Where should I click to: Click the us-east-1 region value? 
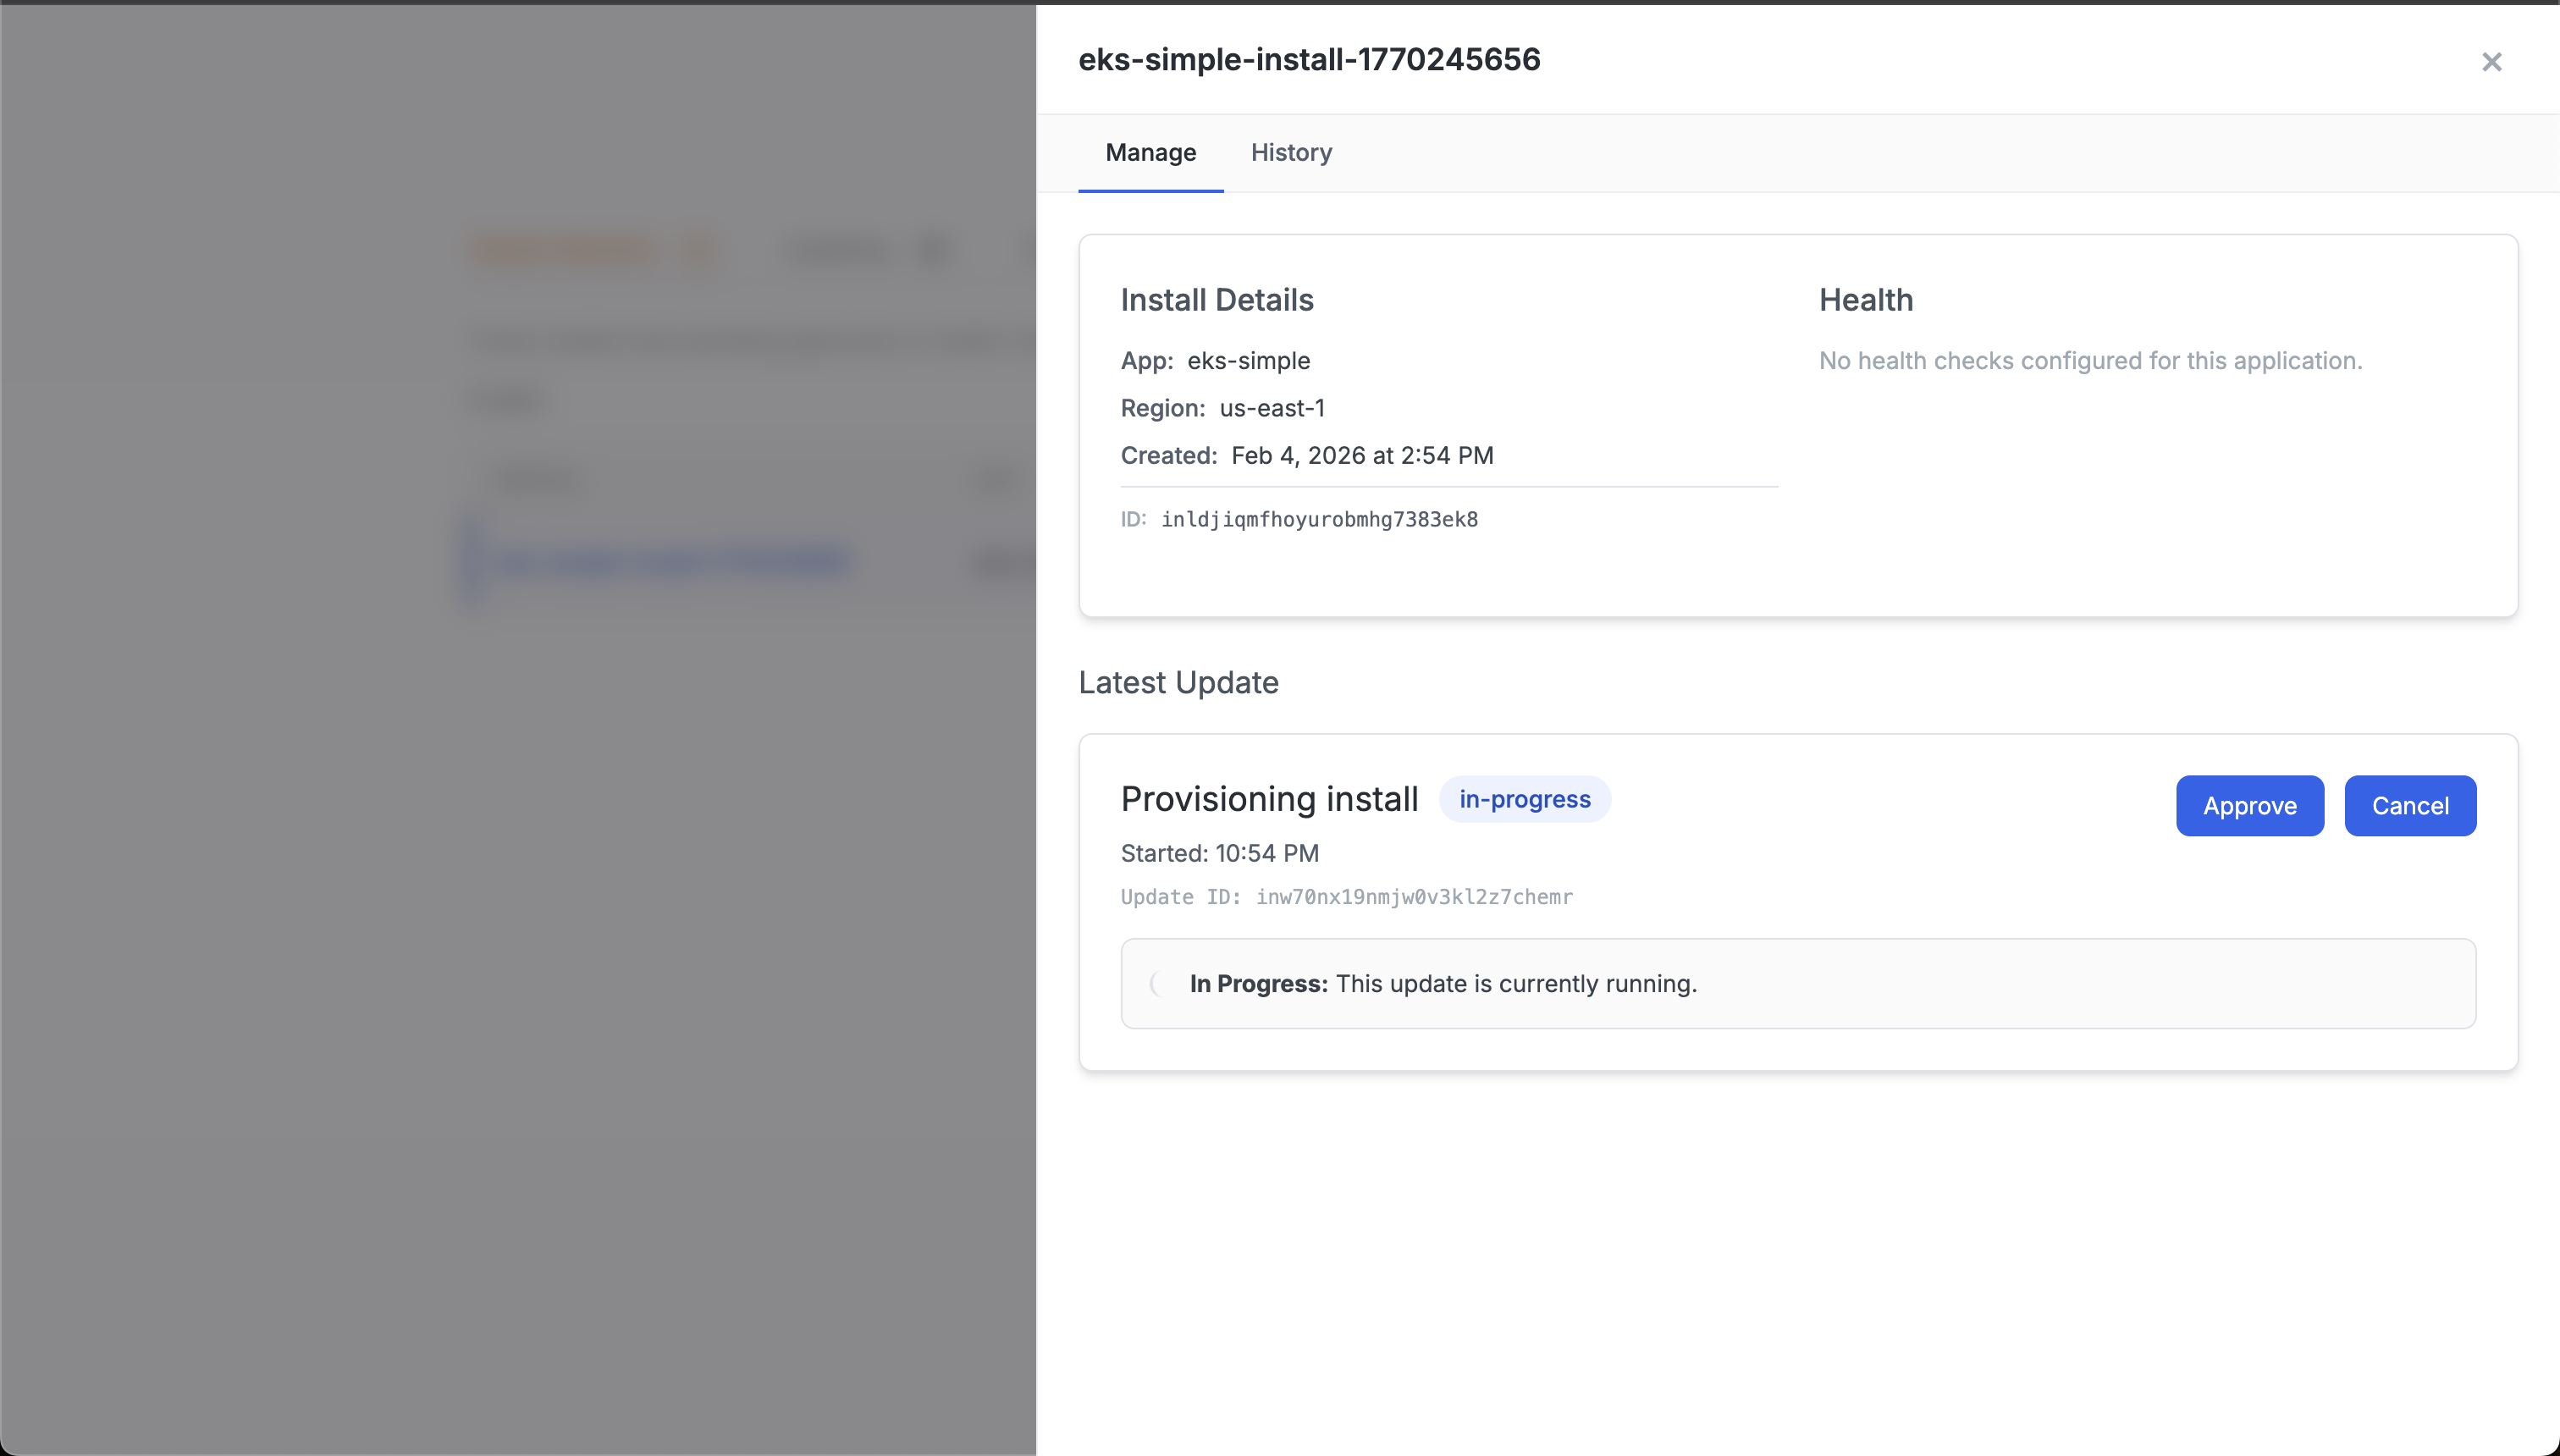pos(1272,408)
